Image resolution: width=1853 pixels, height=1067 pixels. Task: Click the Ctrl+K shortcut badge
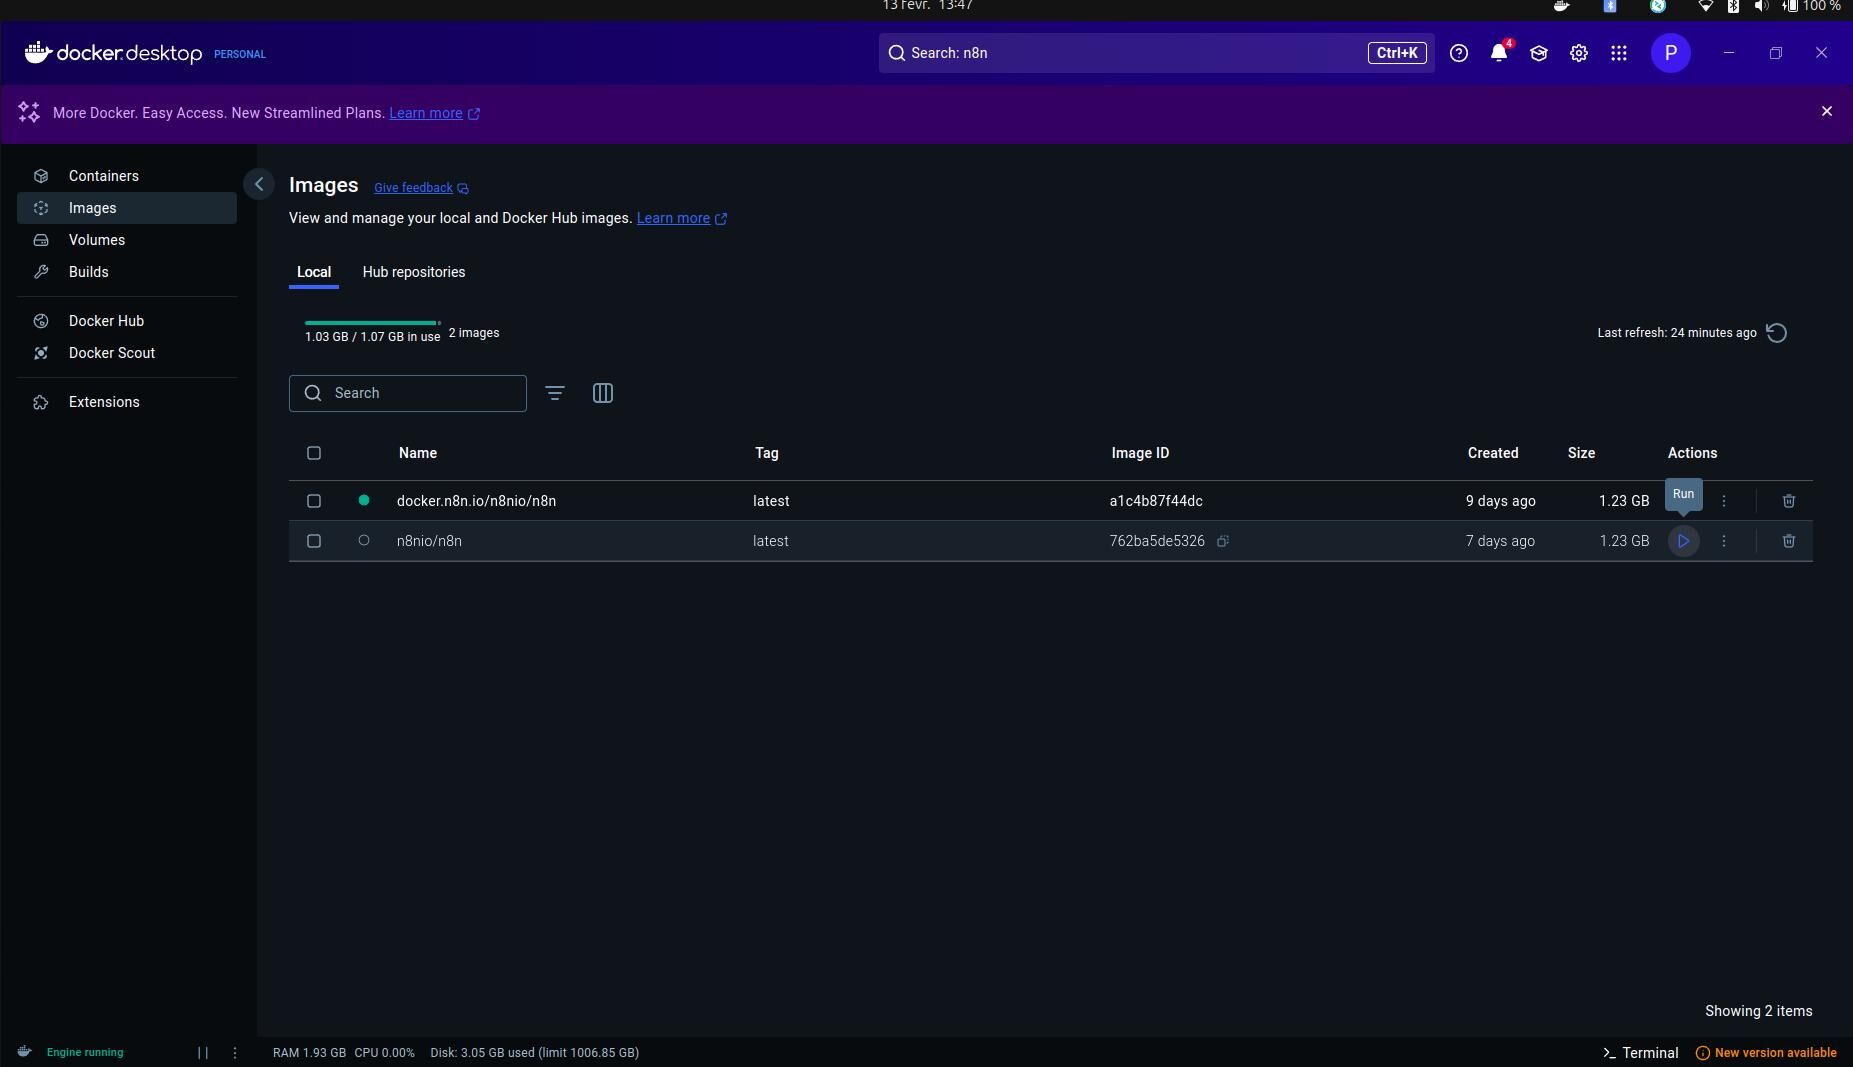(x=1397, y=53)
